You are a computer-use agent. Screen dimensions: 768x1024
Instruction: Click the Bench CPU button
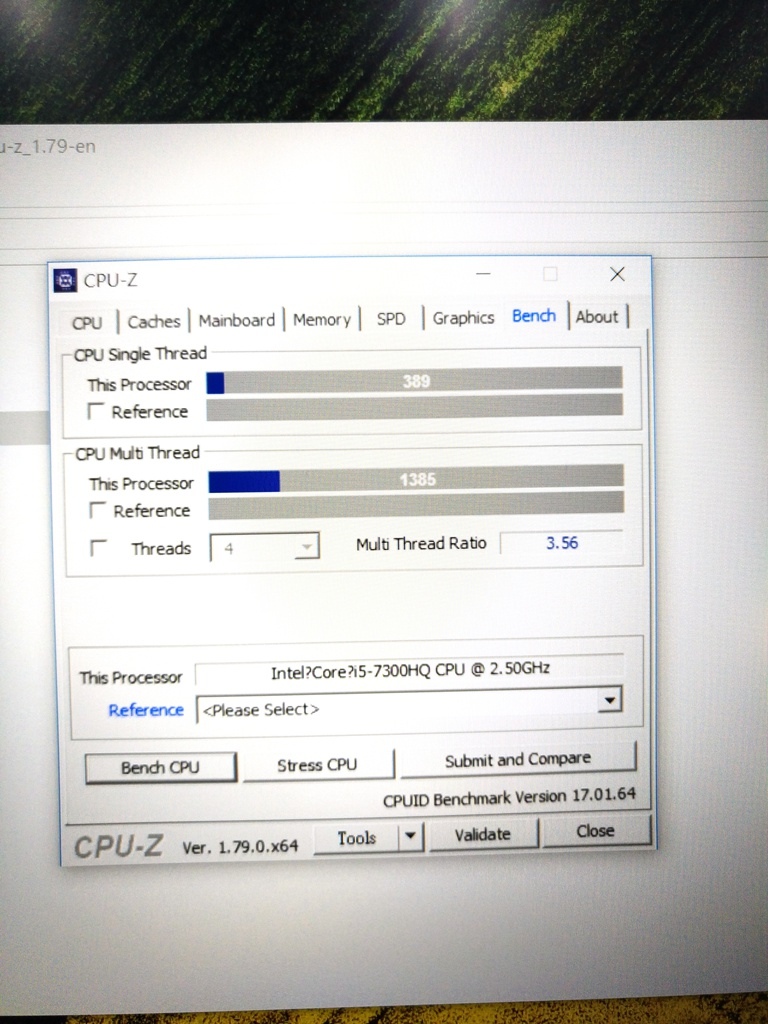[160, 767]
